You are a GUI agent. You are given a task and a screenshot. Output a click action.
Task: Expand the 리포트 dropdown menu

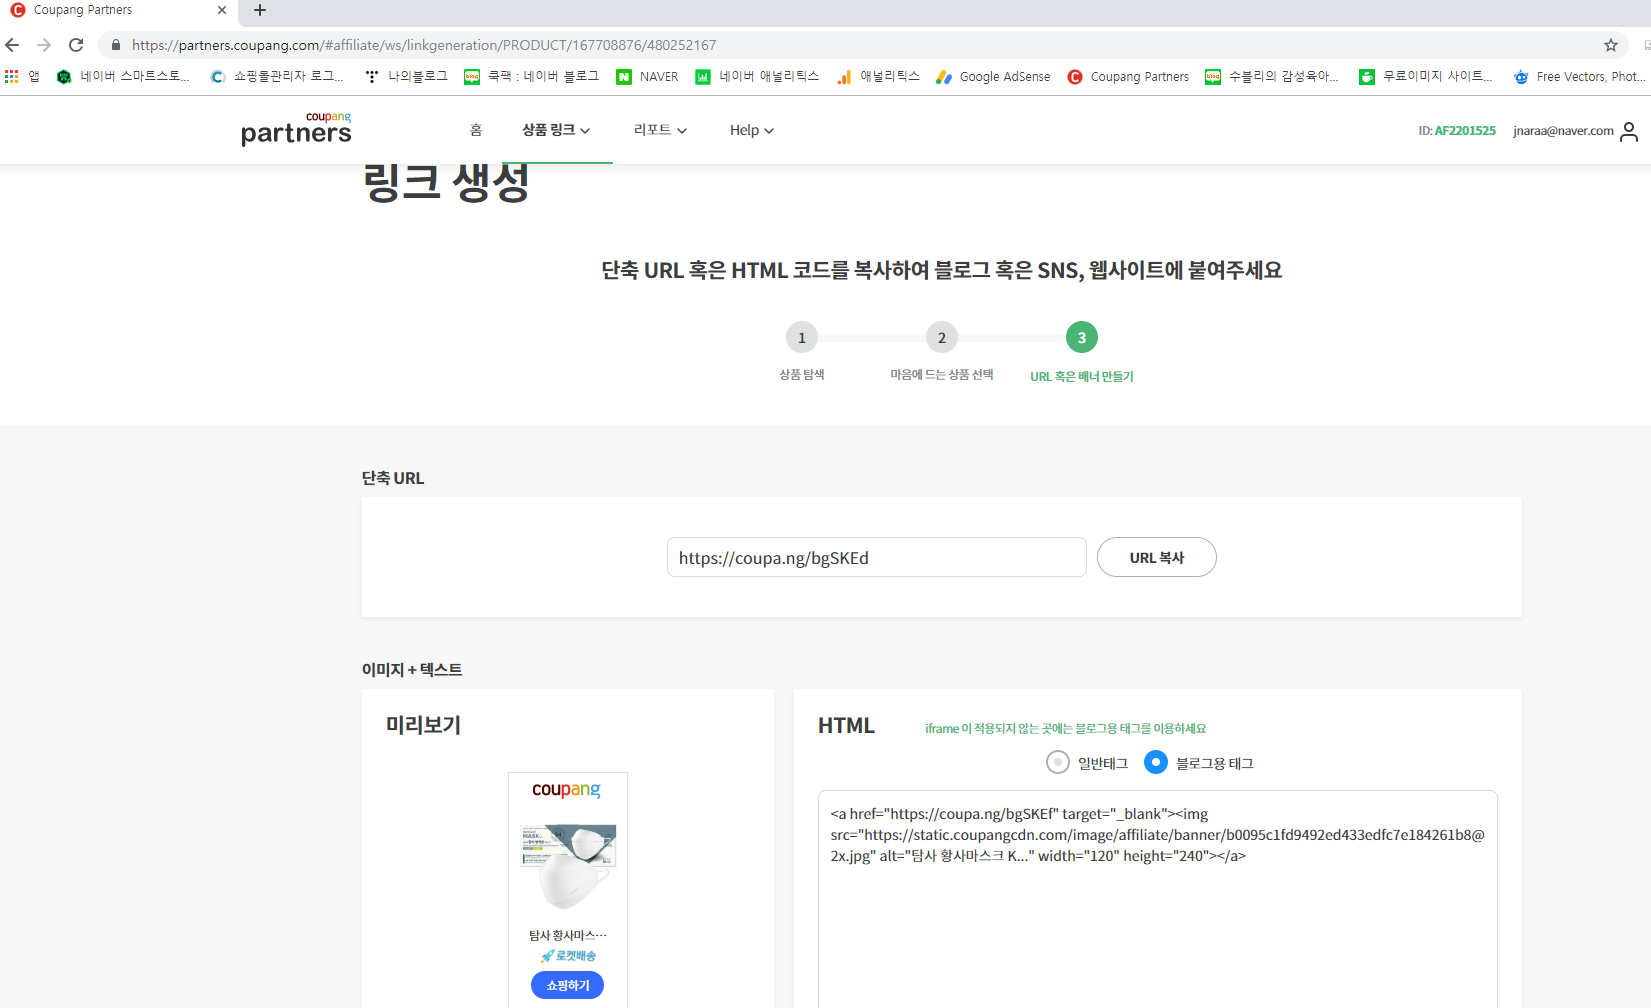(660, 130)
